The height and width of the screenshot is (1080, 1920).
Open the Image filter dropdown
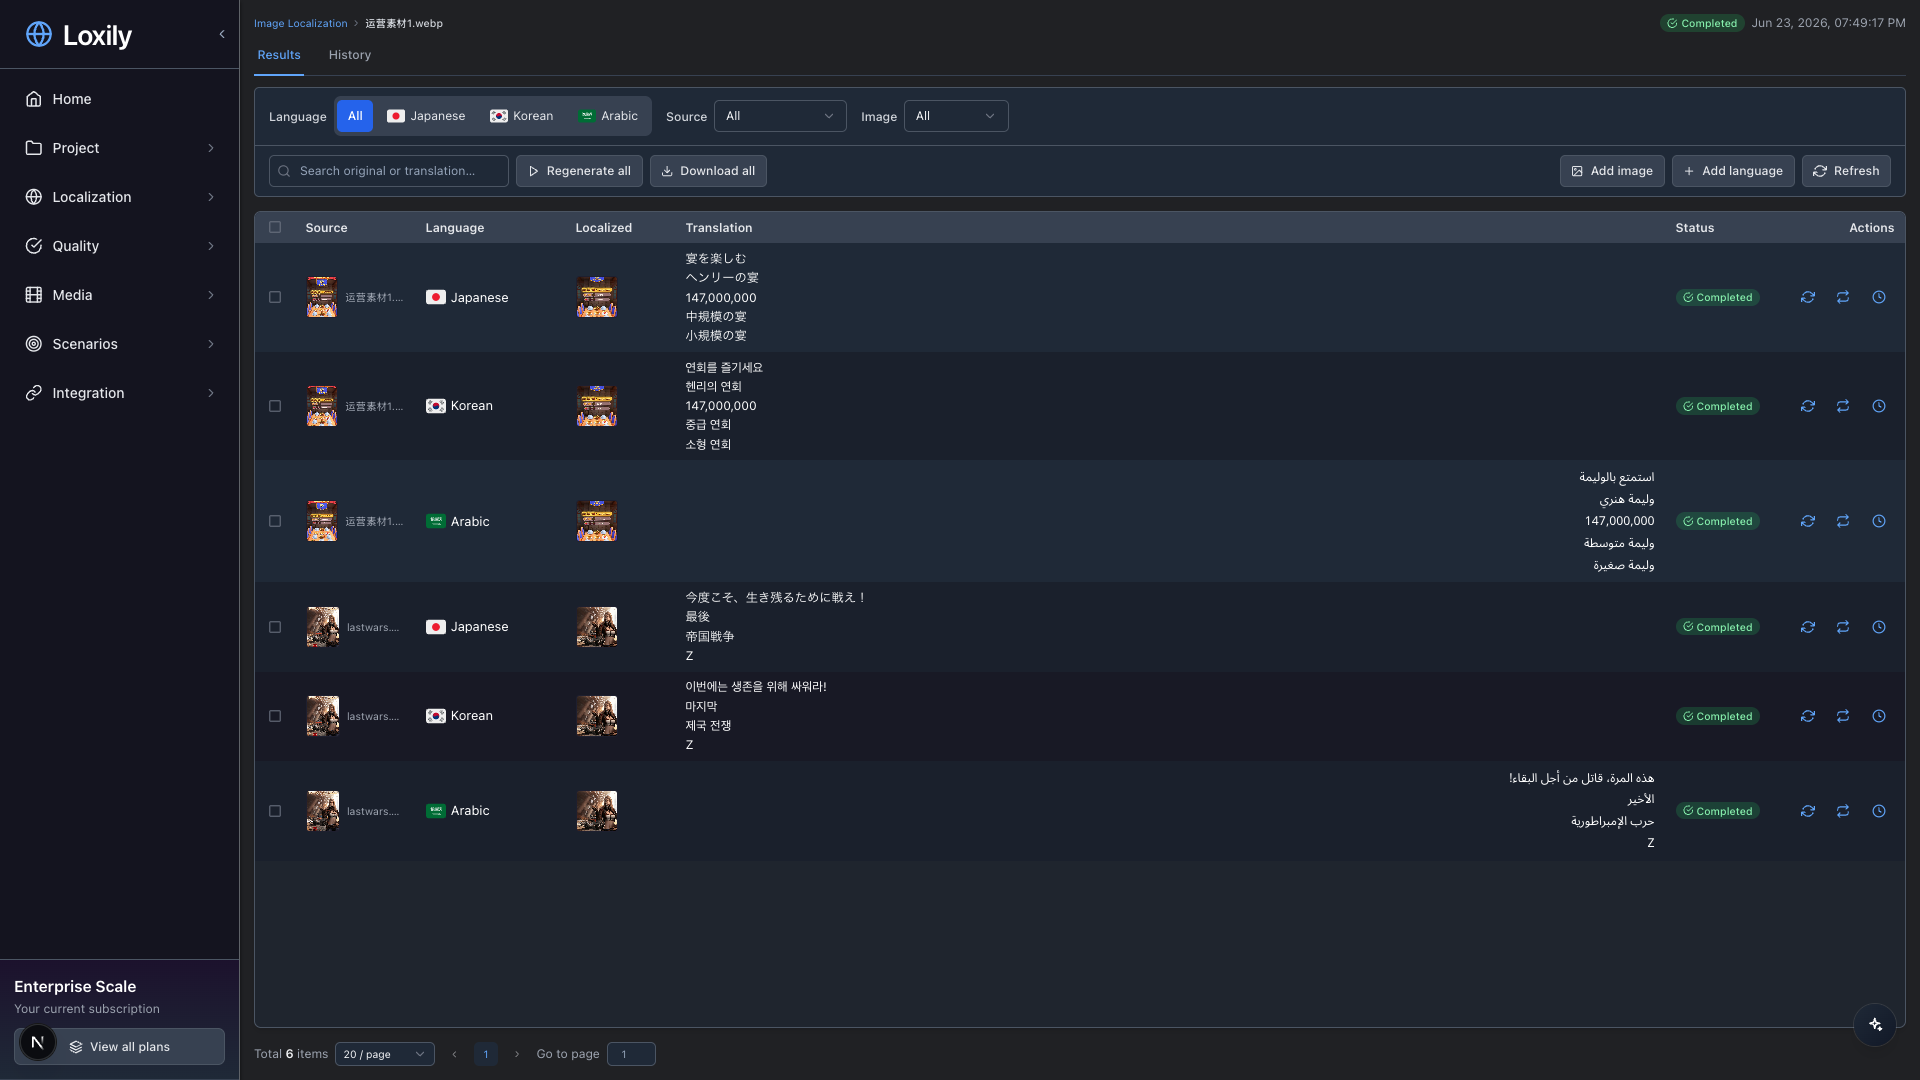(x=956, y=116)
